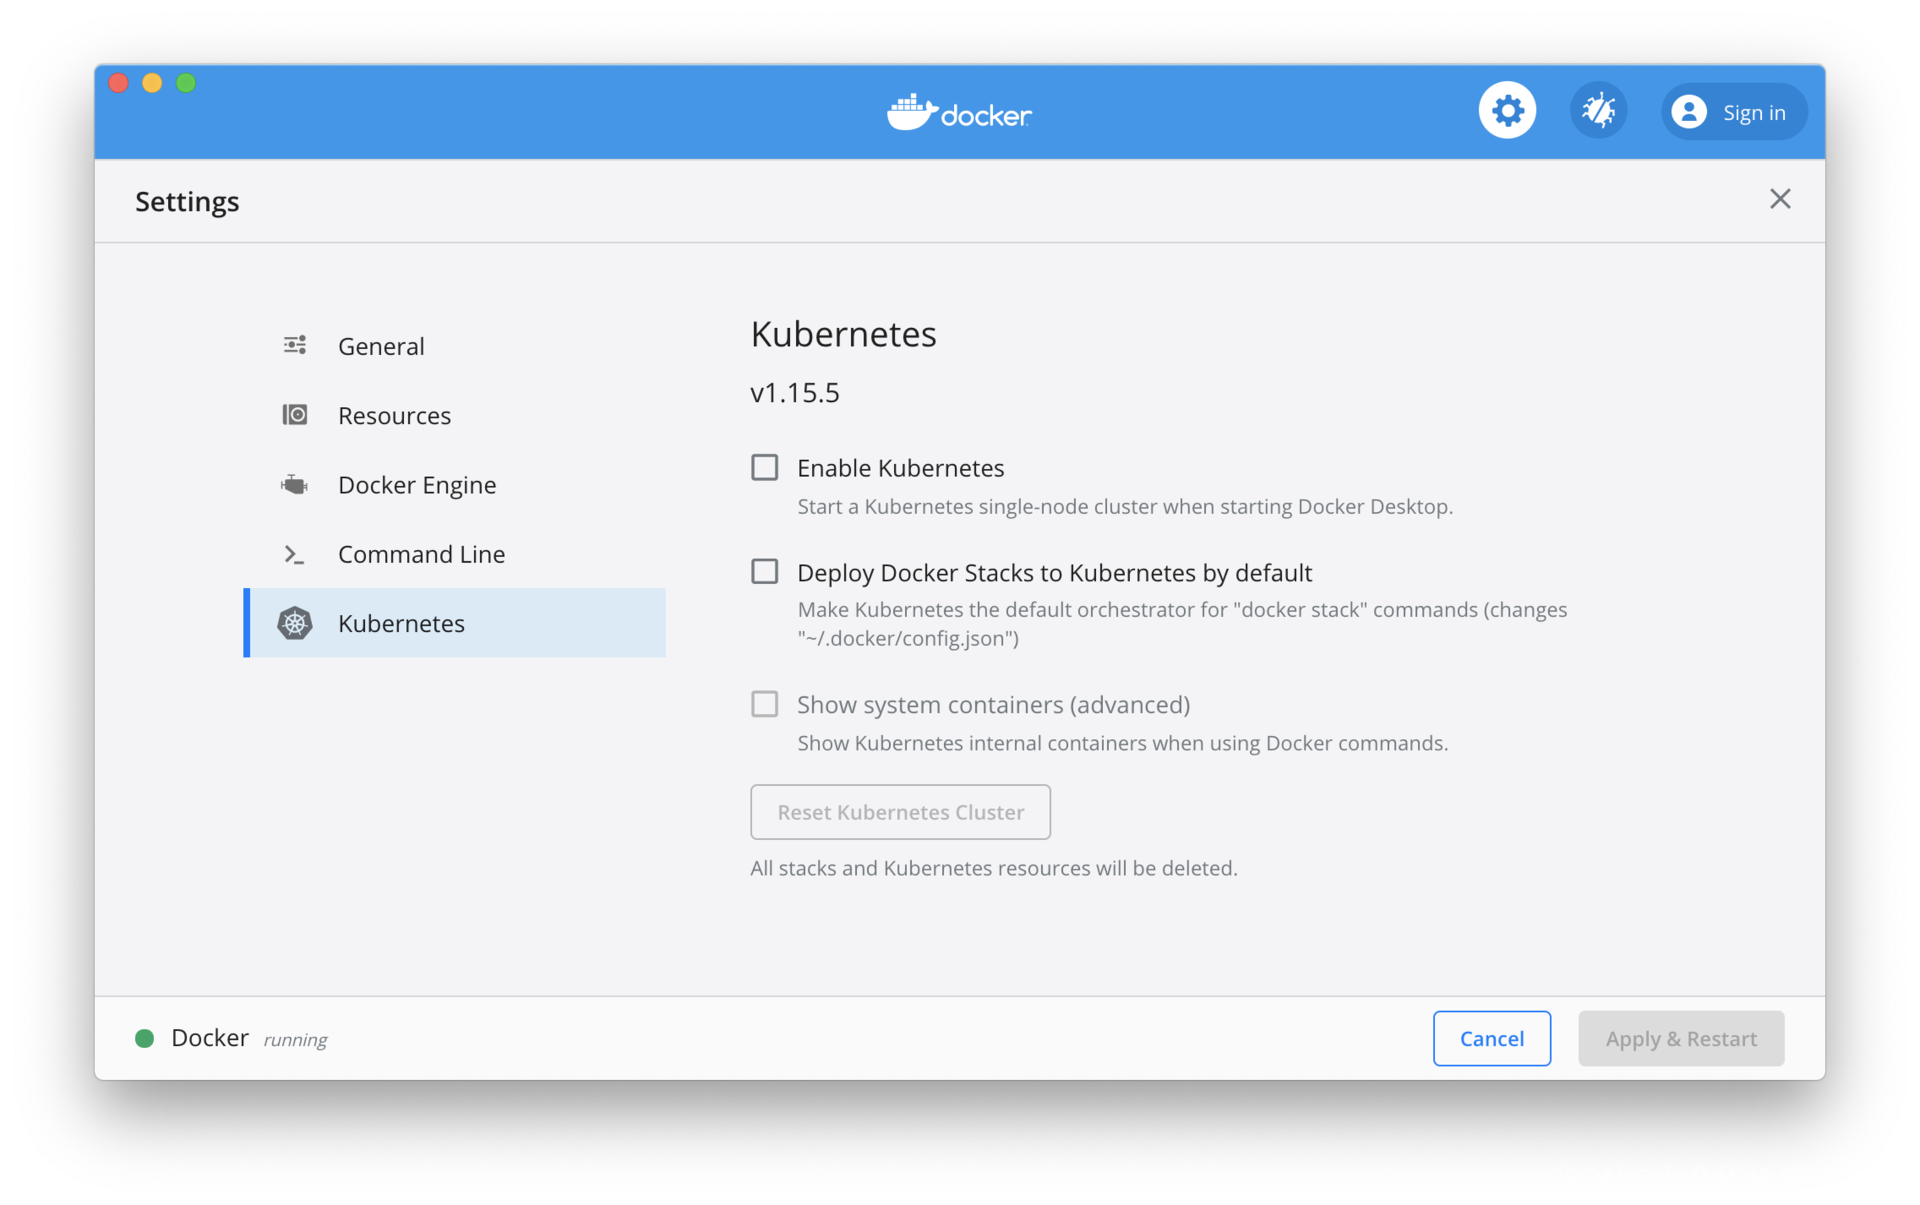The width and height of the screenshot is (1920, 1205).
Task: Select Docker Engine in sidebar
Action: point(417,485)
